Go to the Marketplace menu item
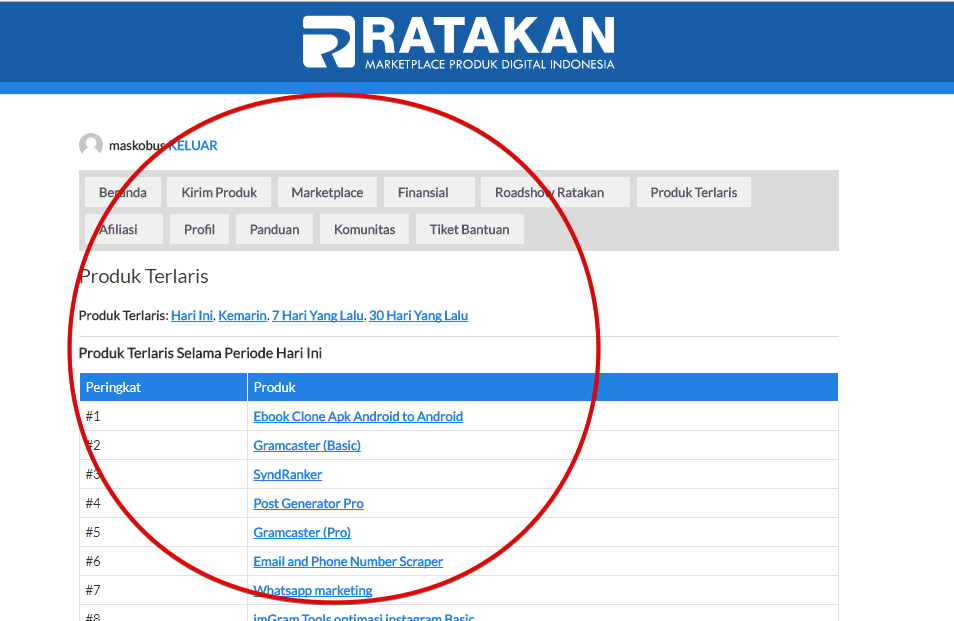 pos(327,192)
